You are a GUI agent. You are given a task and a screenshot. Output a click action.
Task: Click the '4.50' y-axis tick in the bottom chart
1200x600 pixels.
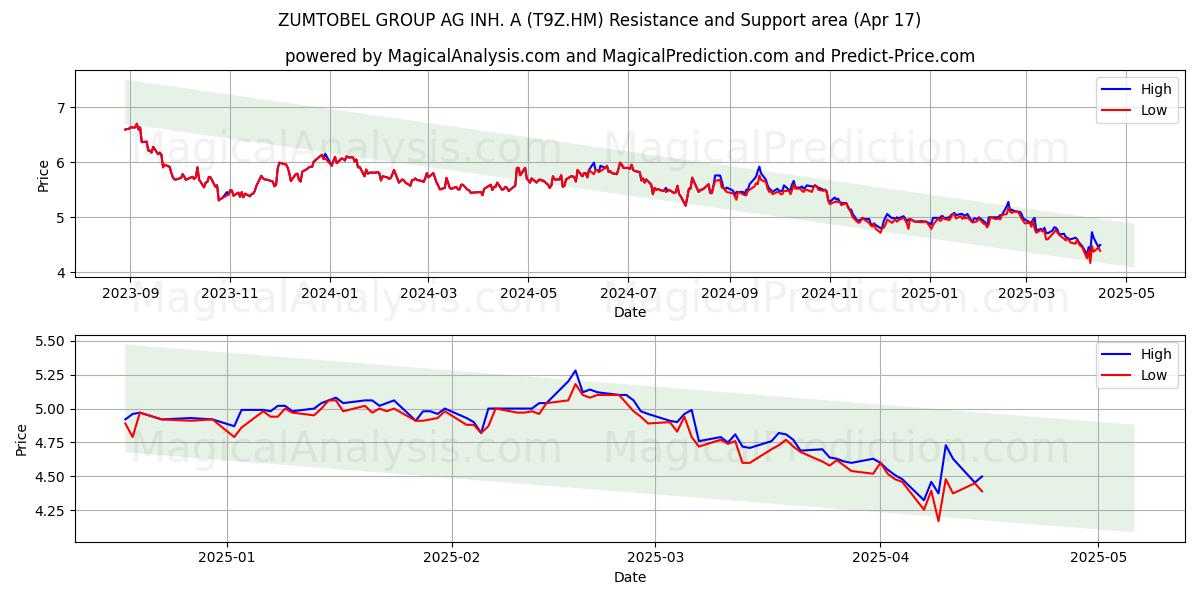(x=50, y=478)
